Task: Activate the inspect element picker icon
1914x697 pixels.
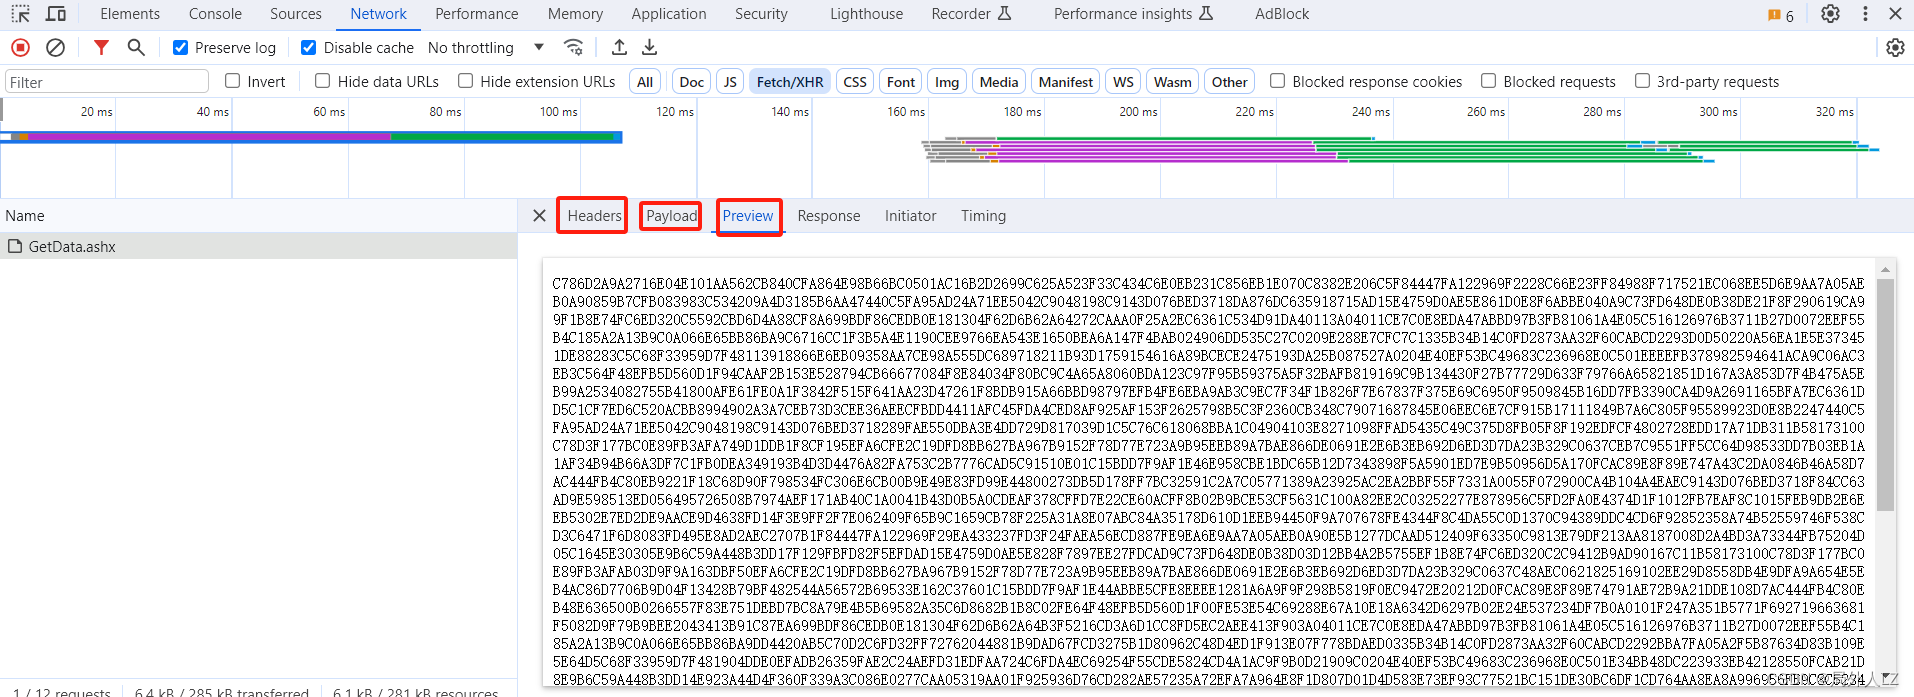Action: click(x=20, y=14)
